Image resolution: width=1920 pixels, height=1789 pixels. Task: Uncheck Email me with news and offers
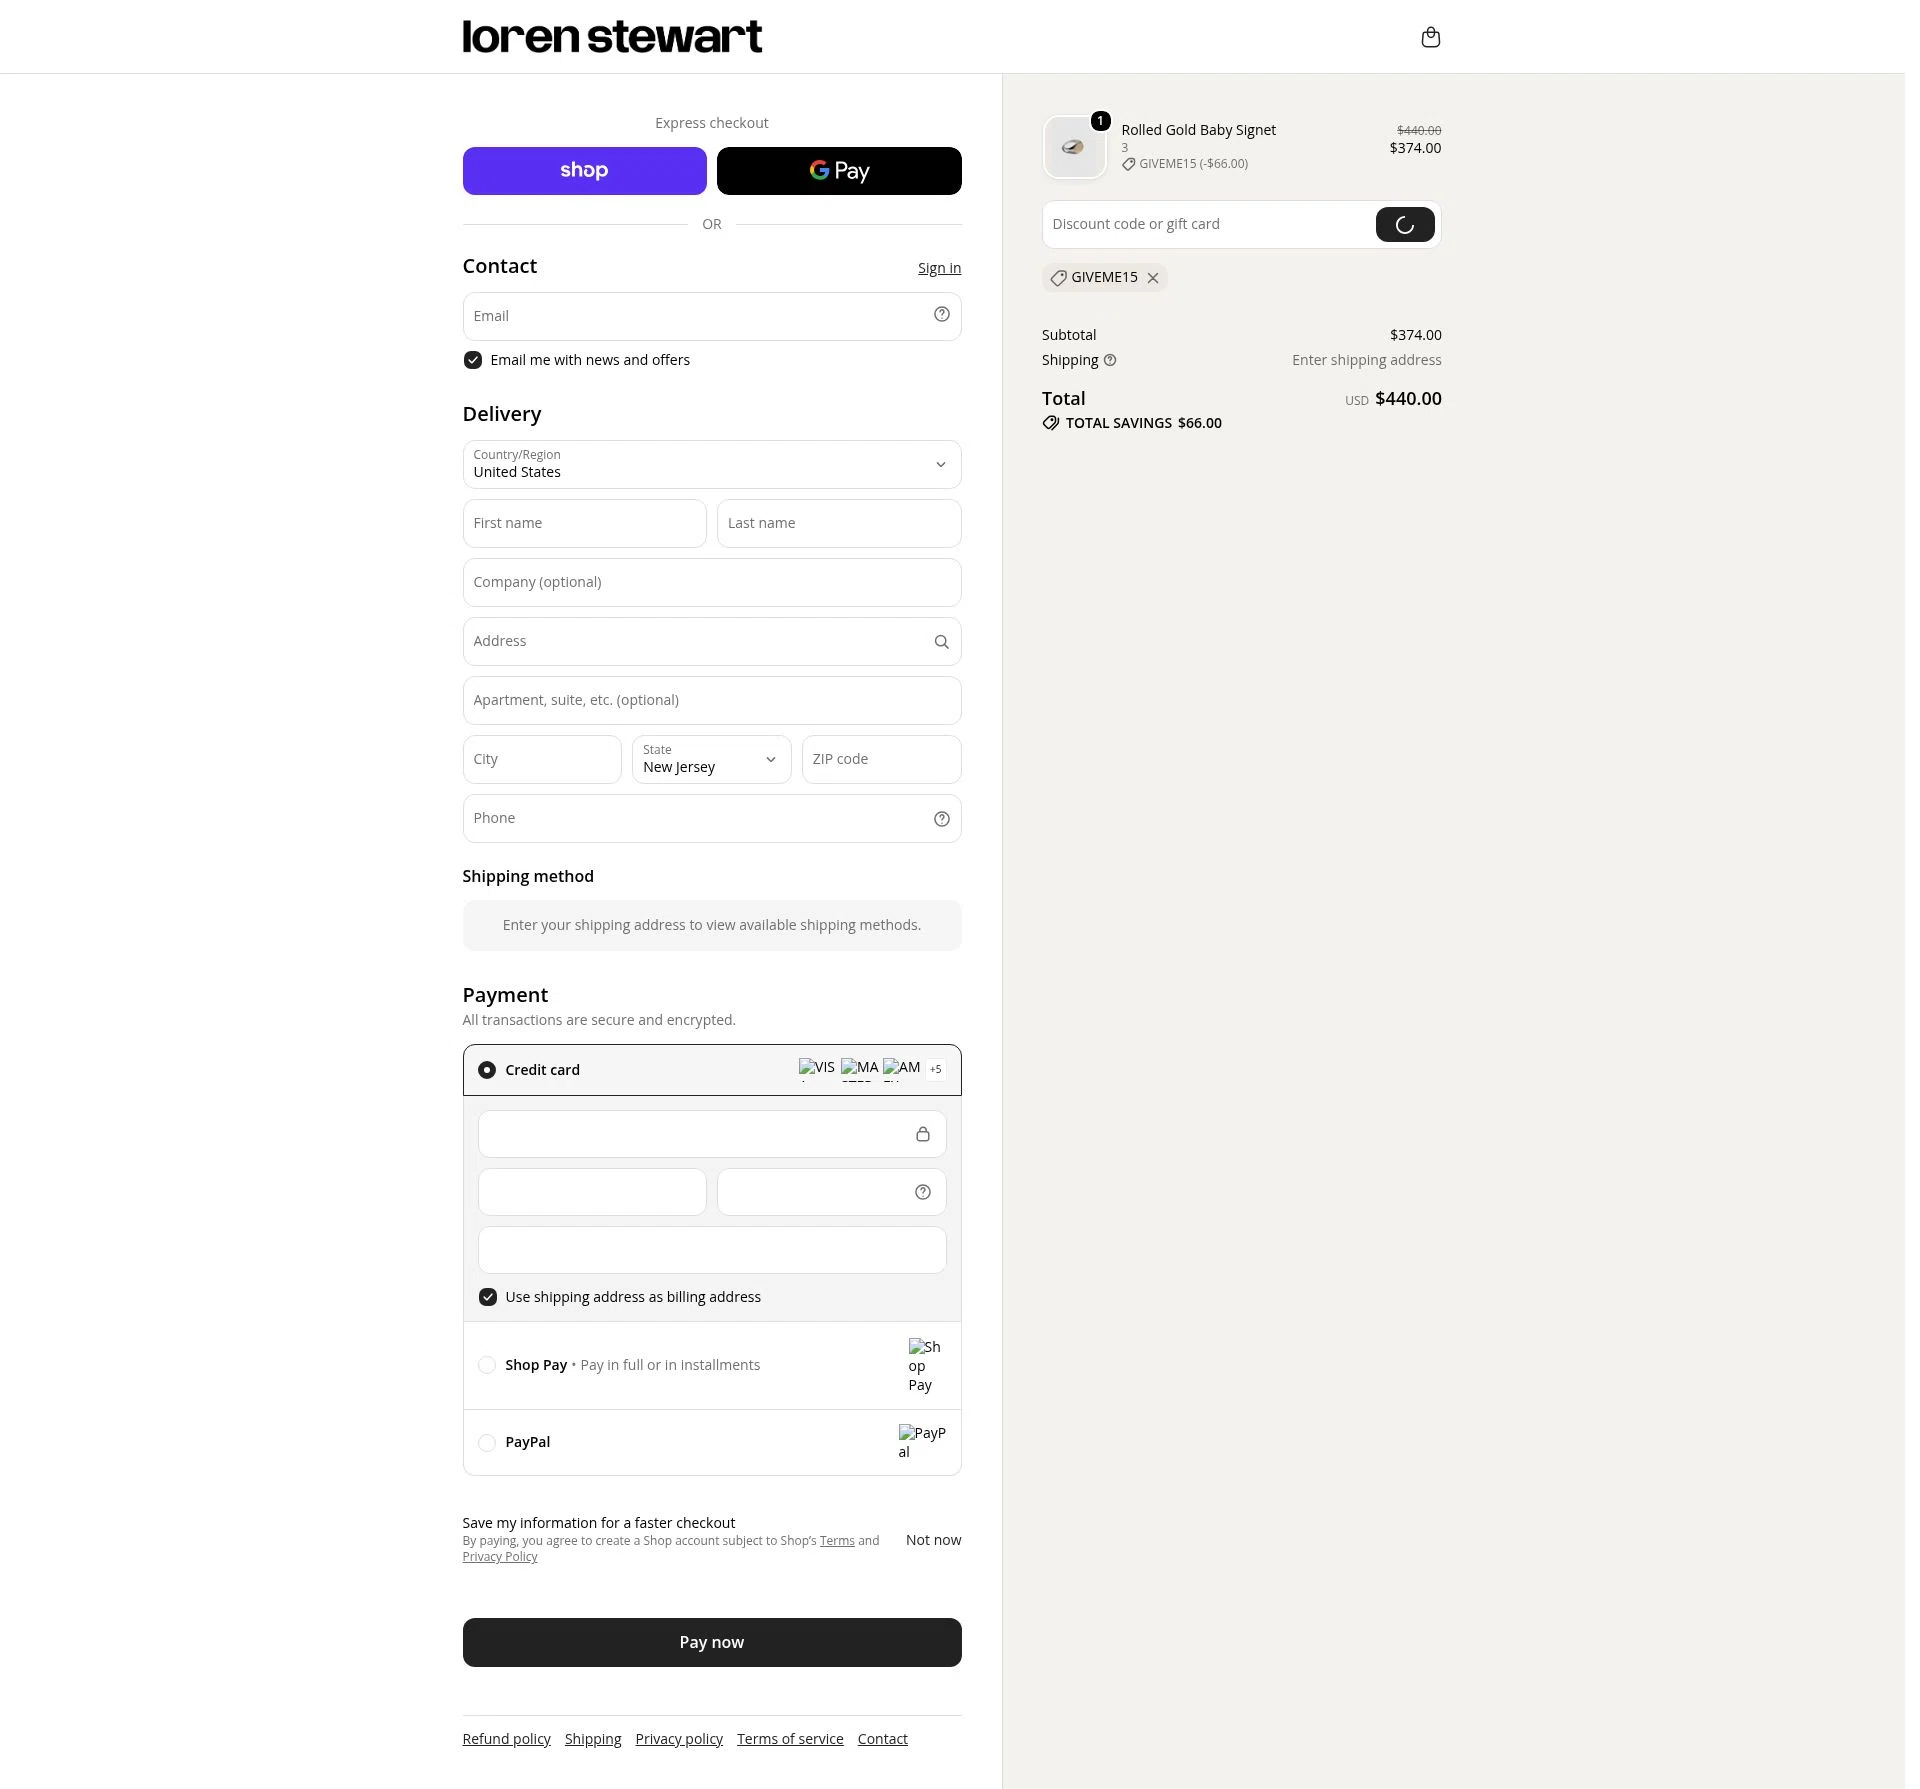(472, 360)
